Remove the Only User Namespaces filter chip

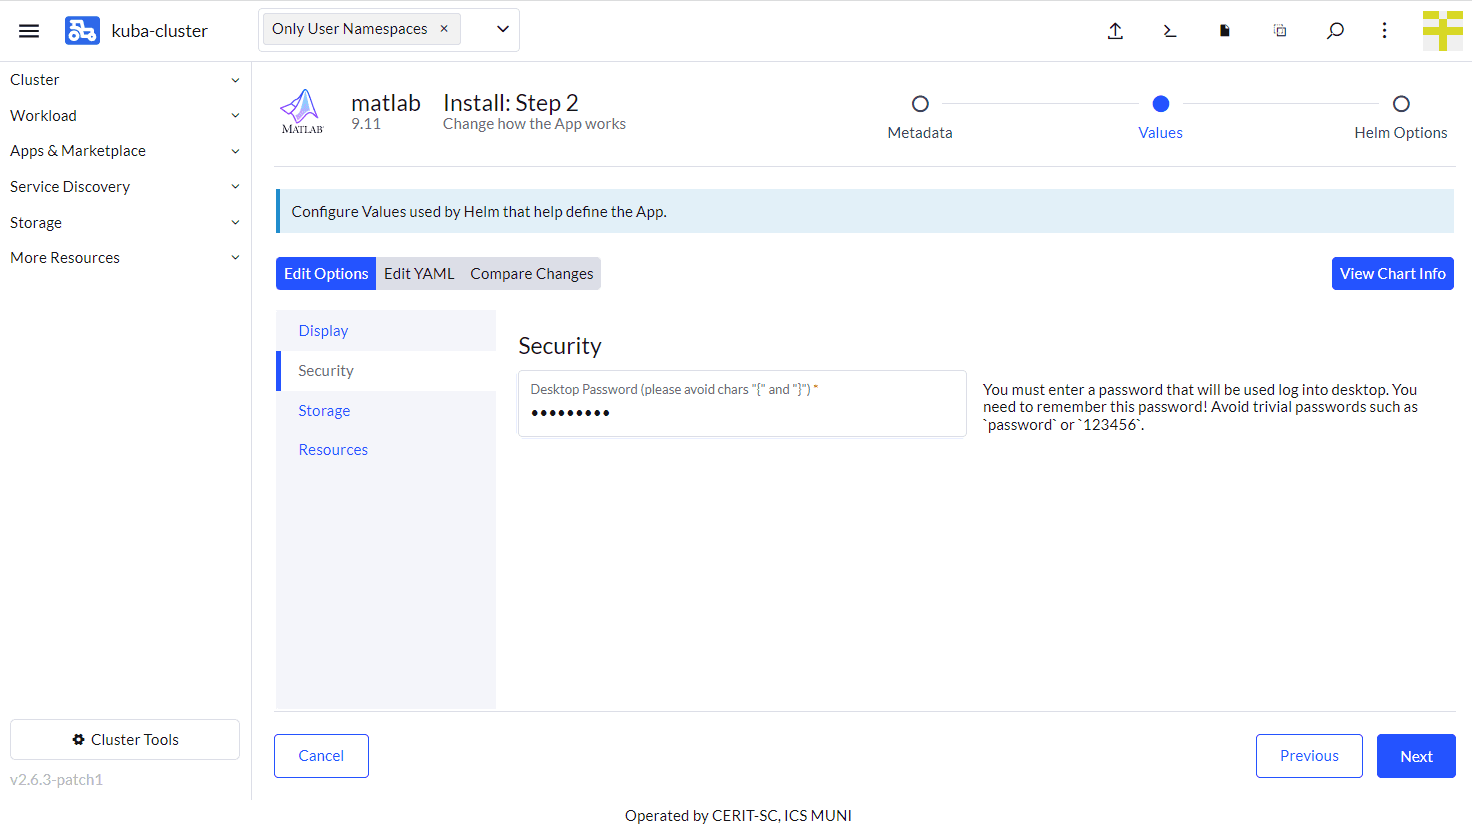pyautogui.click(x=444, y=29)
